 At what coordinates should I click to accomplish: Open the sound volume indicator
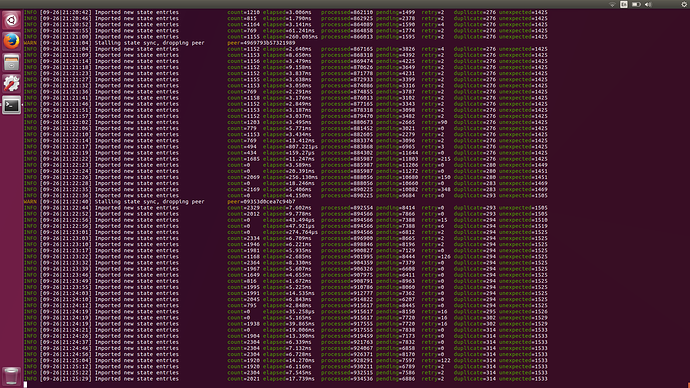click(648, 4)
